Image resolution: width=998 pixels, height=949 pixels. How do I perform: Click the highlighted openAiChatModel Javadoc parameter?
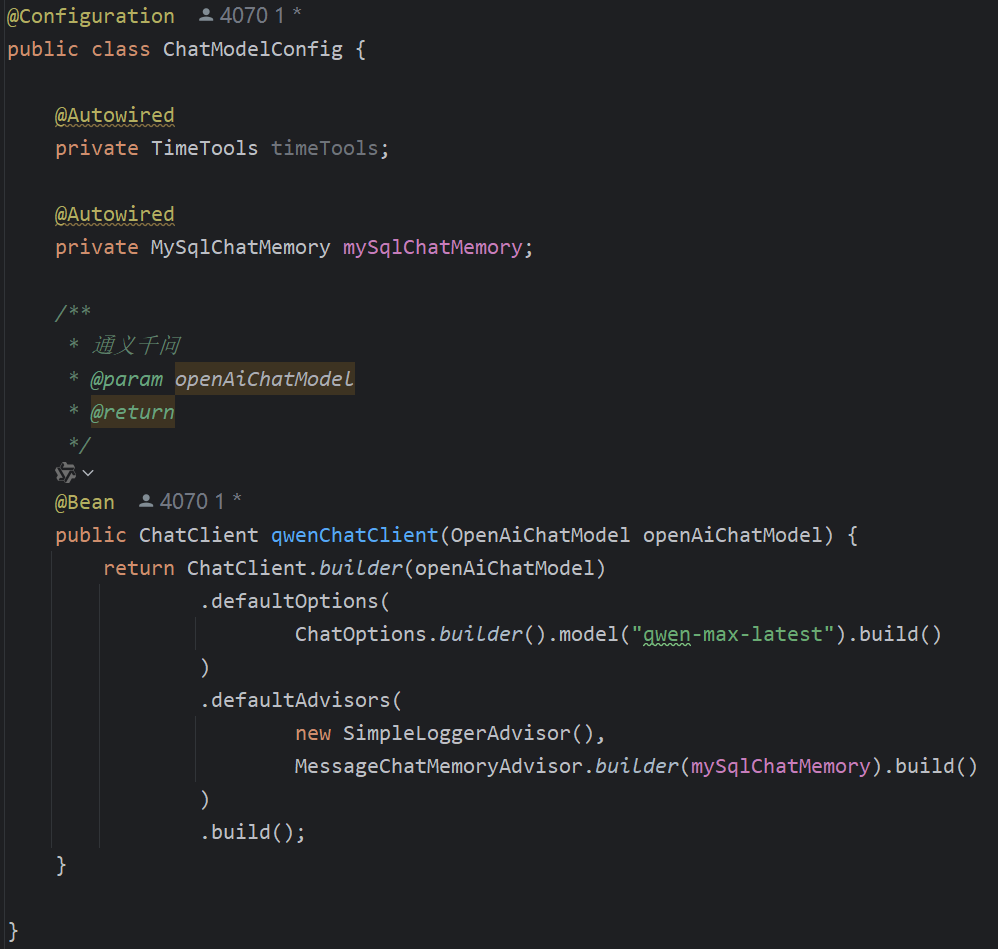coord(263,378)
